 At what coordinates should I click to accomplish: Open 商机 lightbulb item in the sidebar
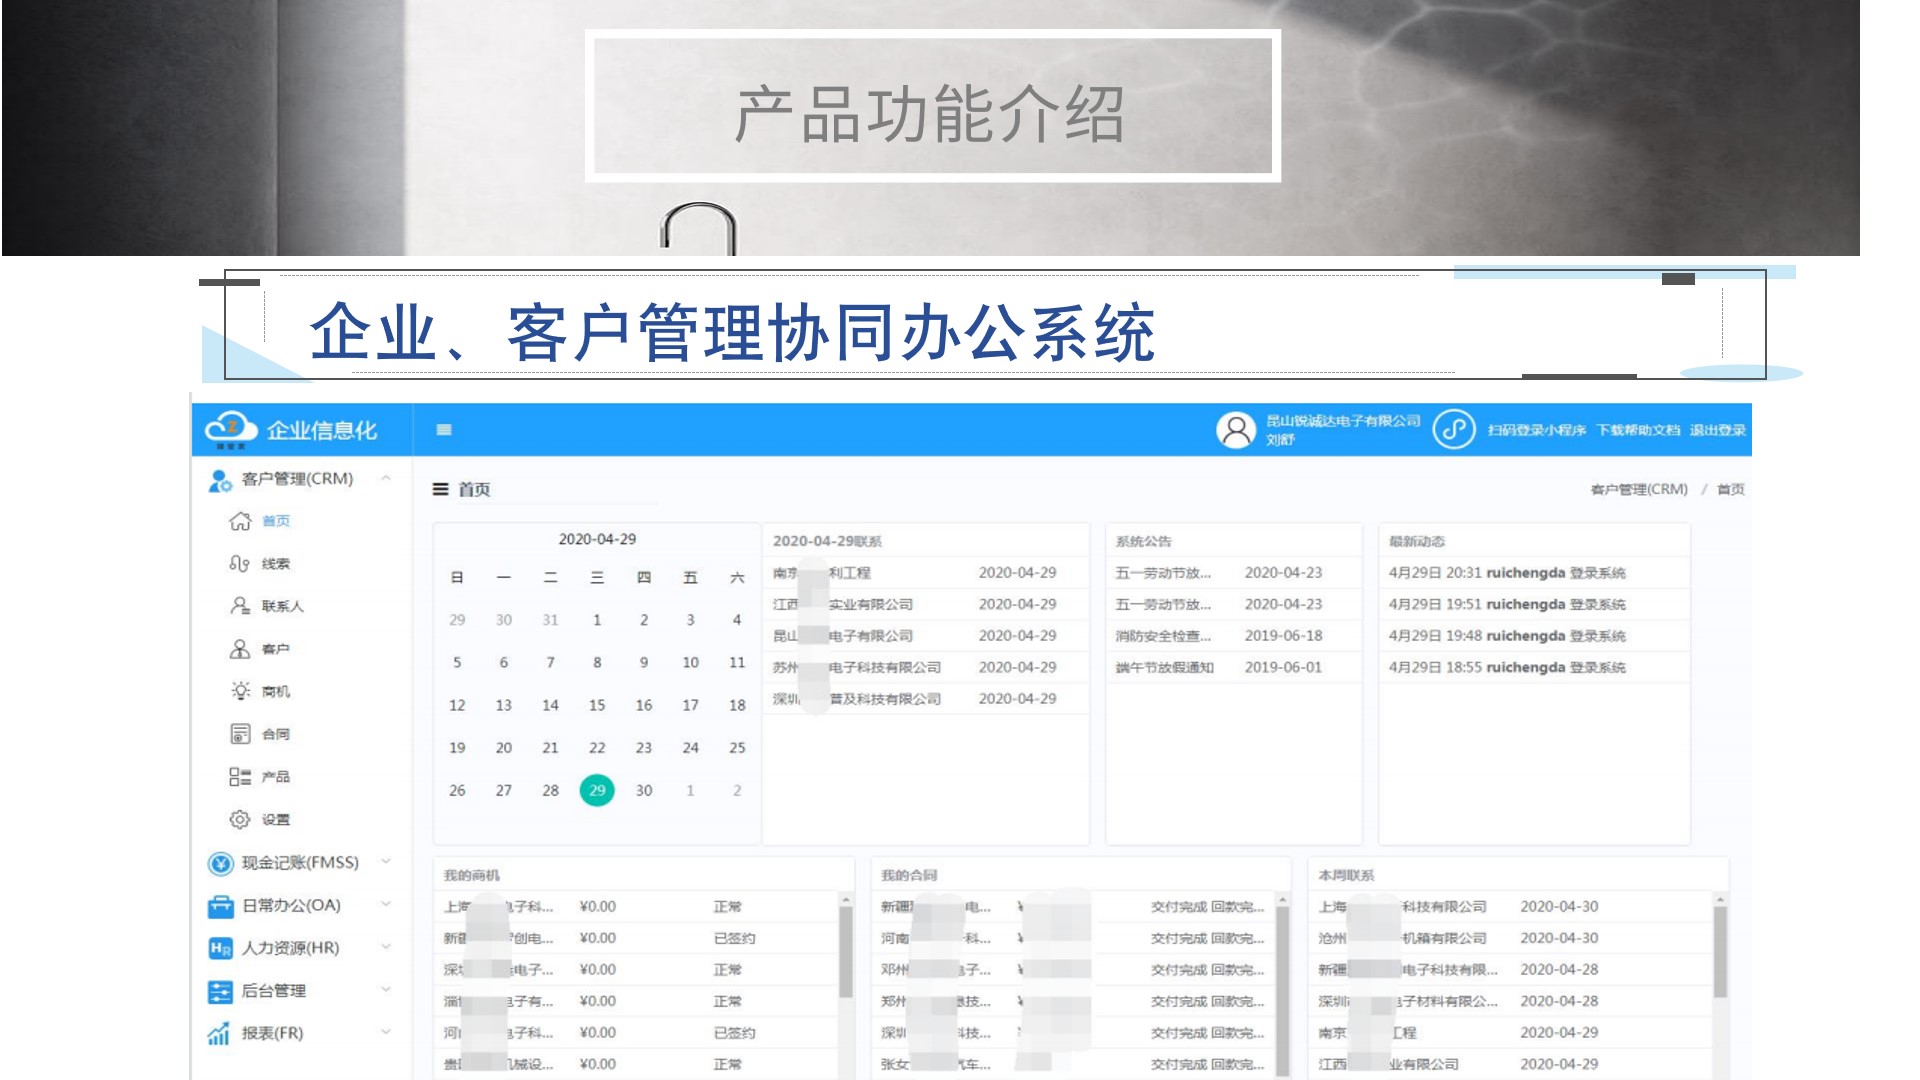click(x=275, y=691)
